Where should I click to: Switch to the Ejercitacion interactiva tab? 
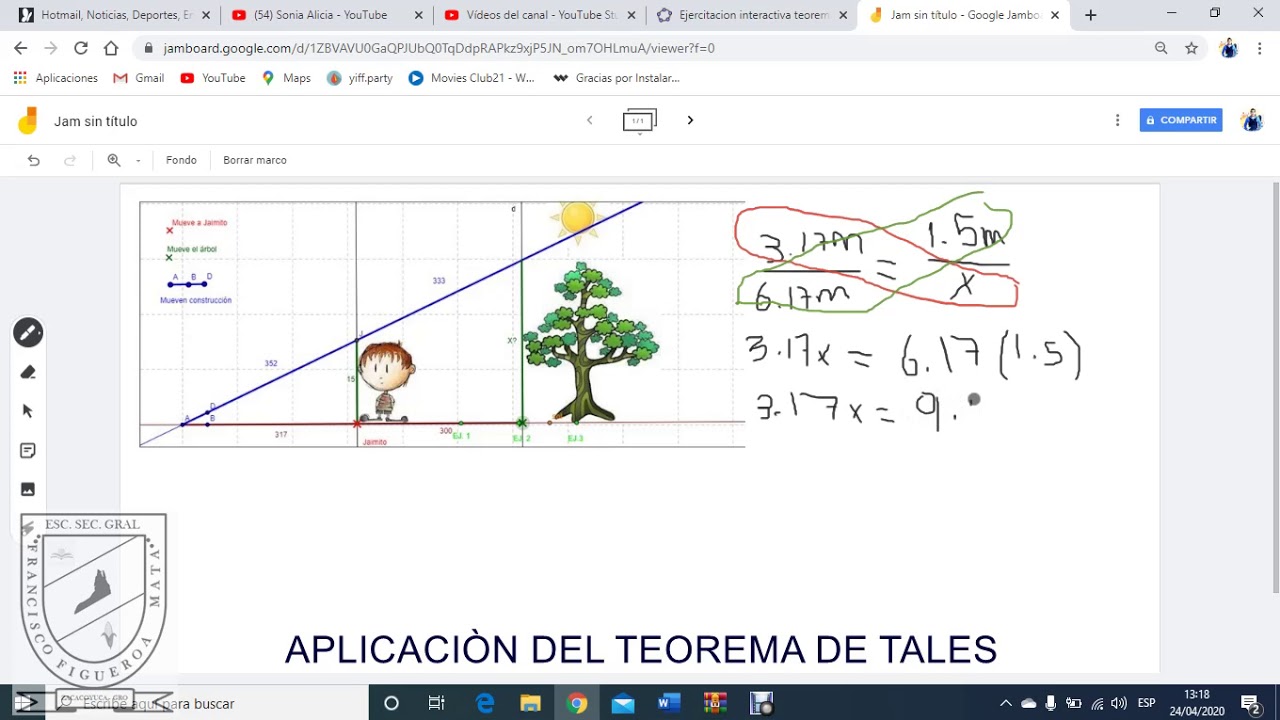pyautogui.click(x=751, y=15)
